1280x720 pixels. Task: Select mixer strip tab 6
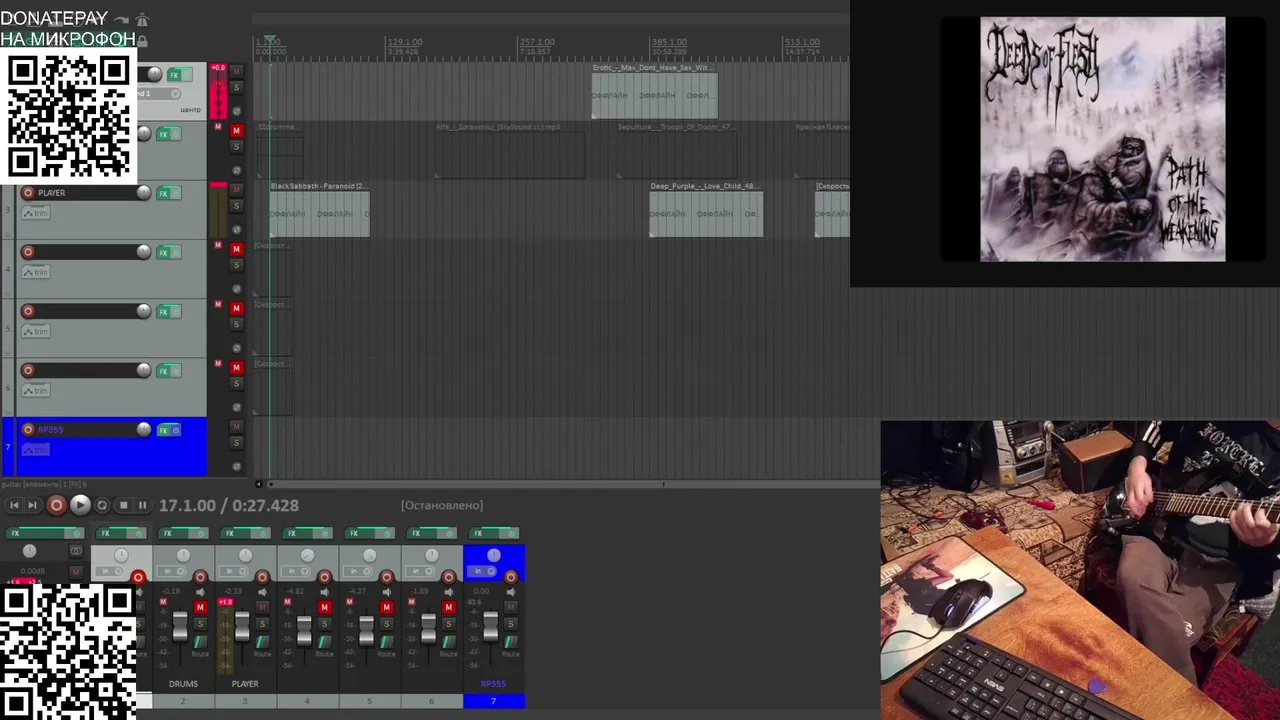pos(431,702)
